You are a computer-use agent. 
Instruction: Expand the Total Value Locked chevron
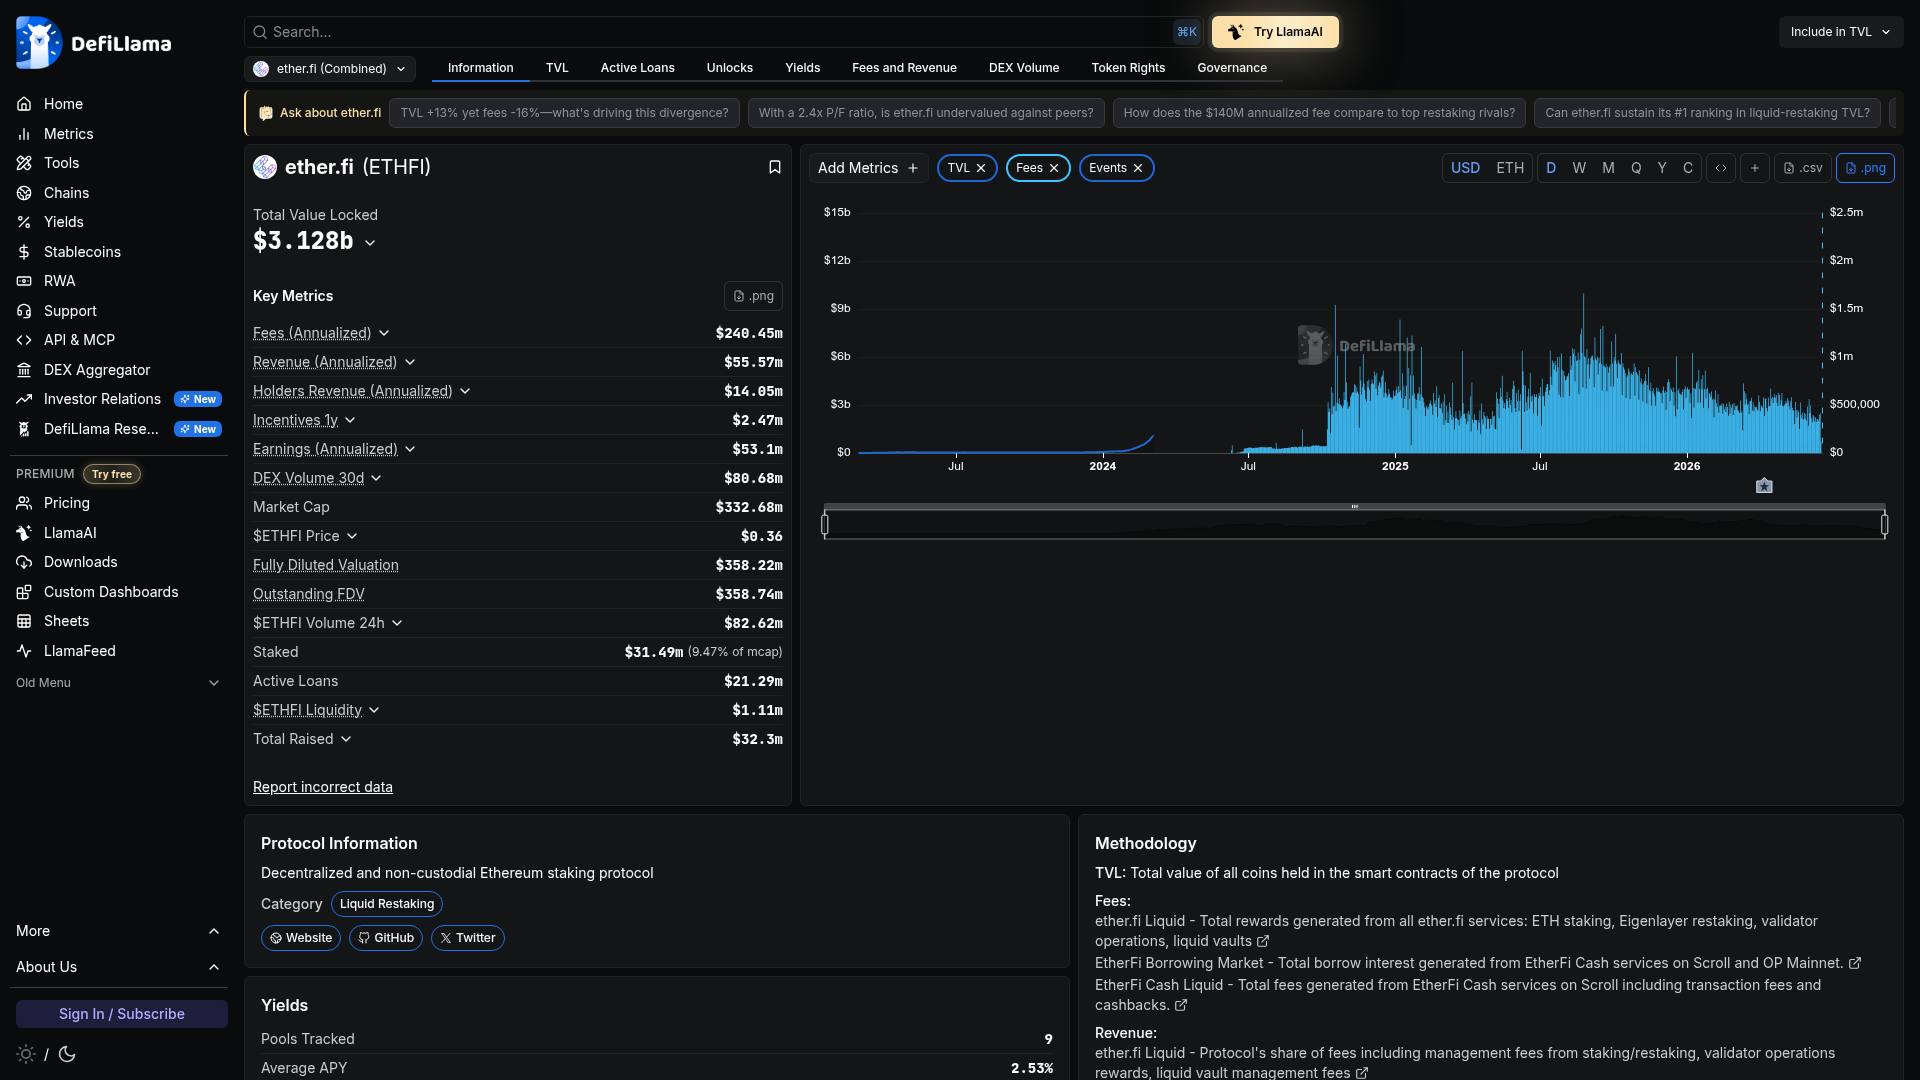pos(370,243)
